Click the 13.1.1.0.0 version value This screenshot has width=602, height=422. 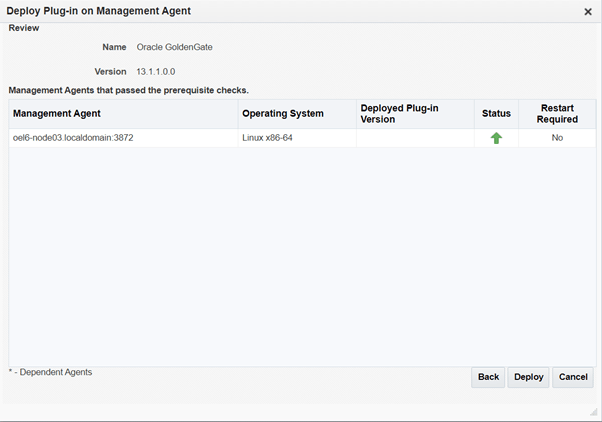coord(155,72)
